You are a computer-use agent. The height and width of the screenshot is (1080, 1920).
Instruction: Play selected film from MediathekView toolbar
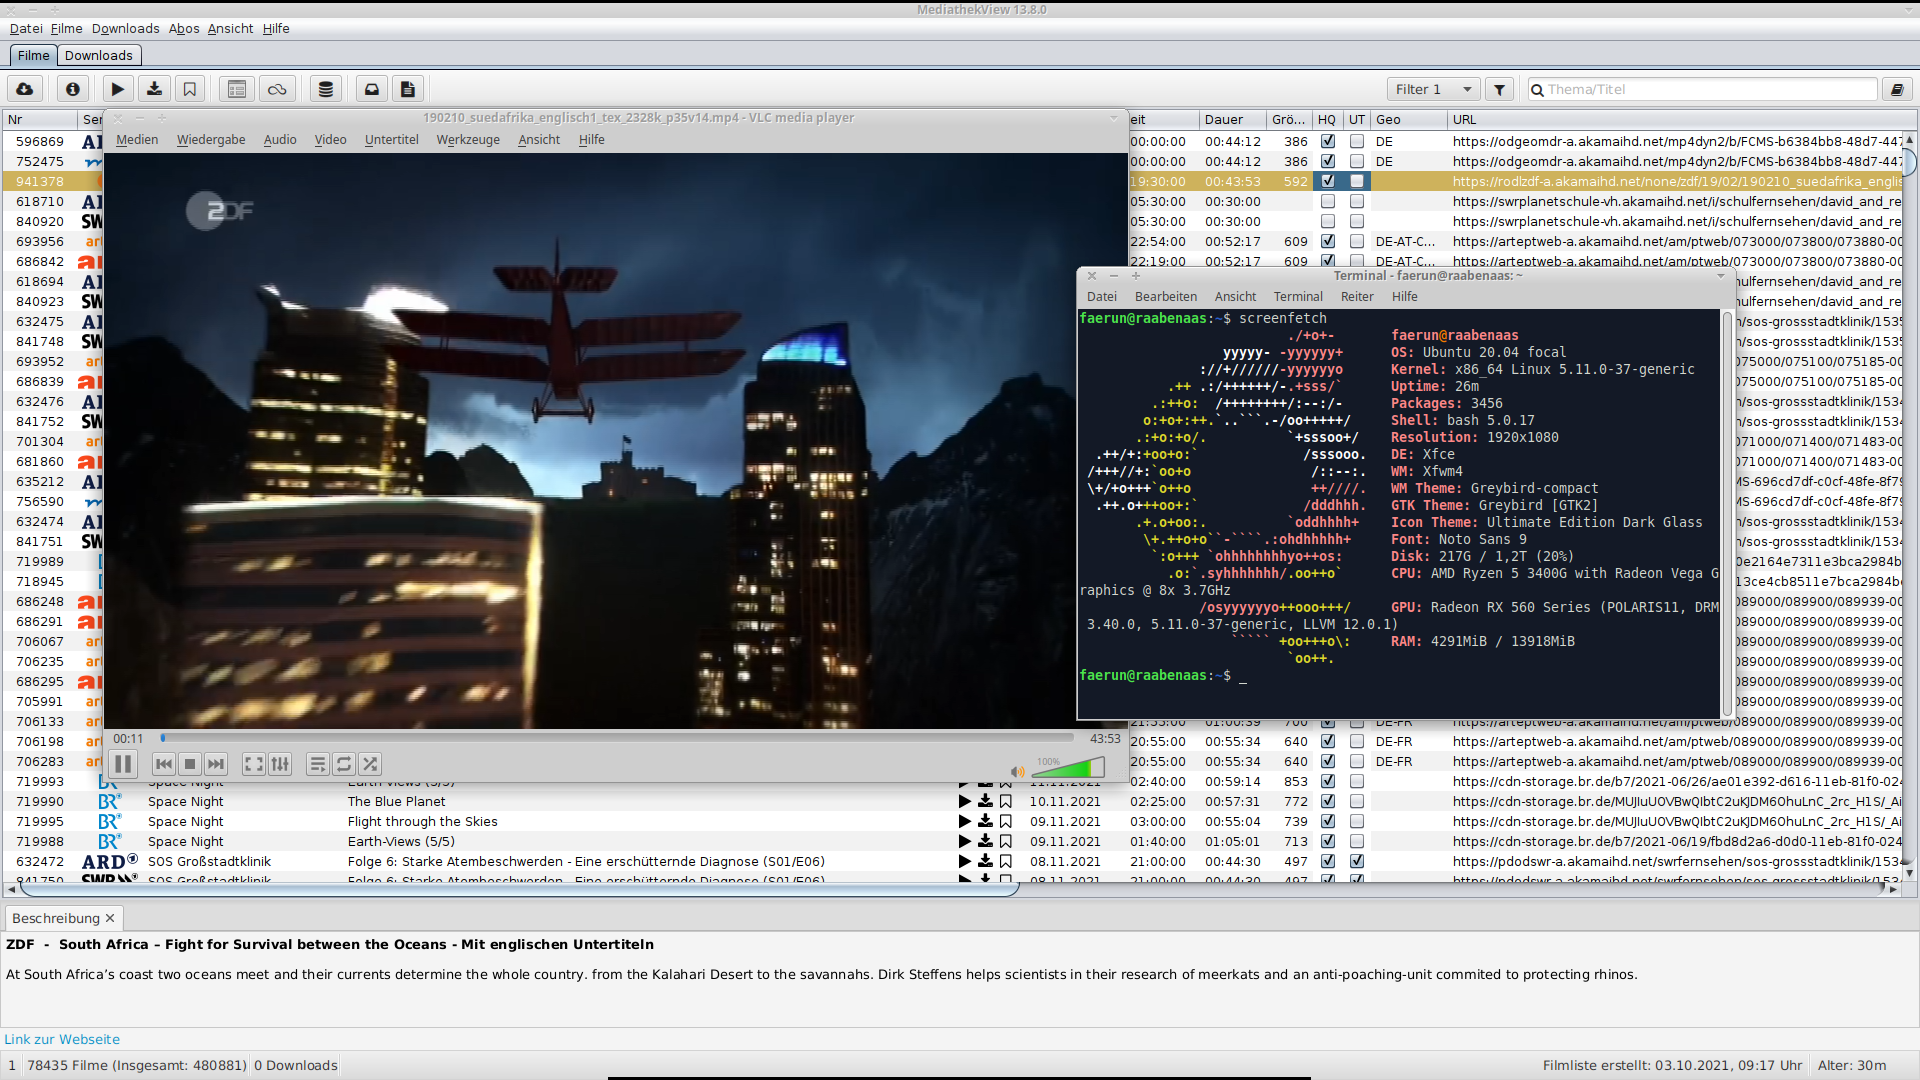pos(118,90)
